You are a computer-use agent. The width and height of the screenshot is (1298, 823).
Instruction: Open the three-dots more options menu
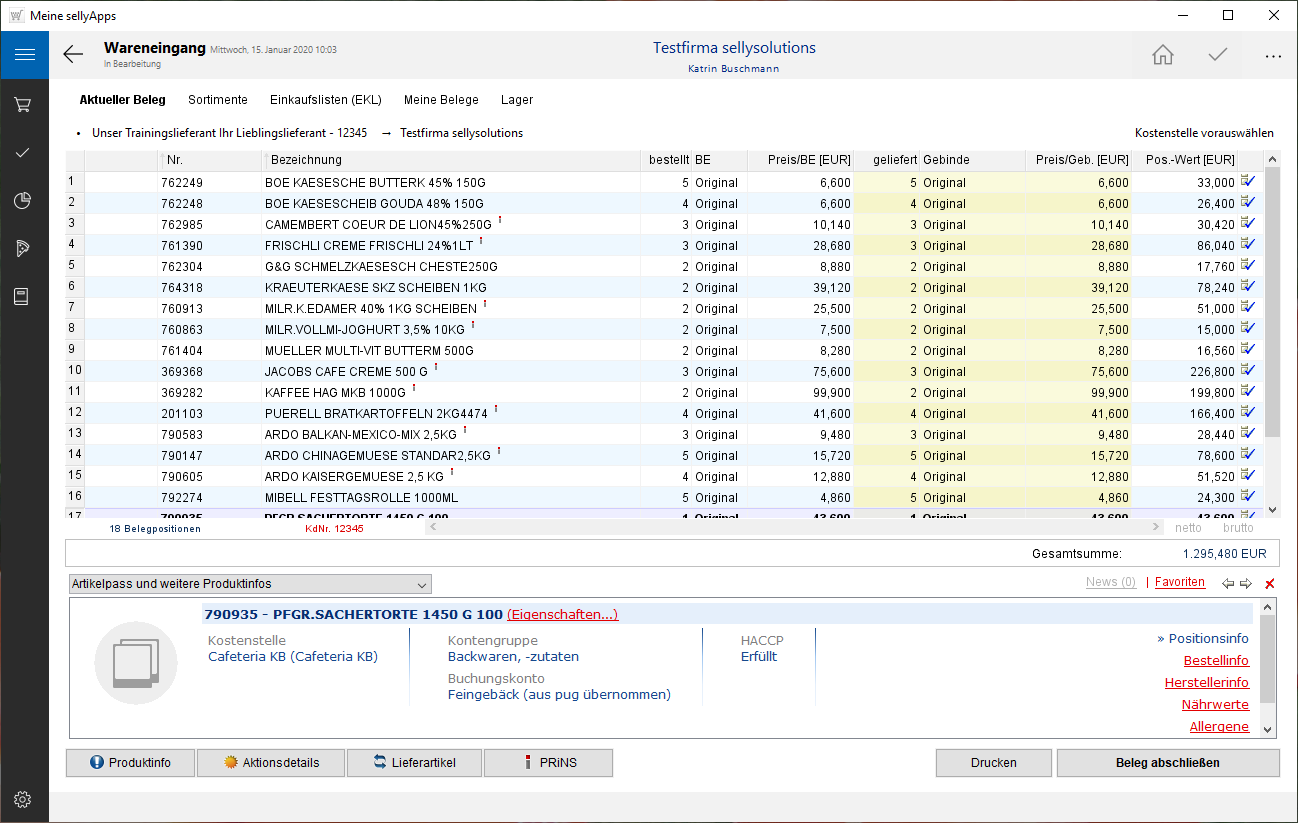[x=1272, y=57]
